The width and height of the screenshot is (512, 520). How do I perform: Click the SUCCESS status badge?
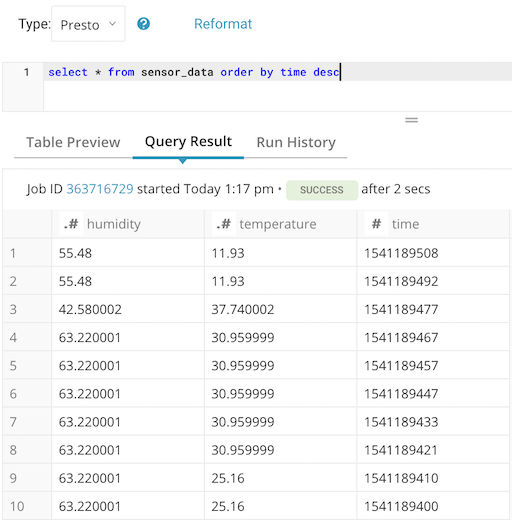pos(322,190)
